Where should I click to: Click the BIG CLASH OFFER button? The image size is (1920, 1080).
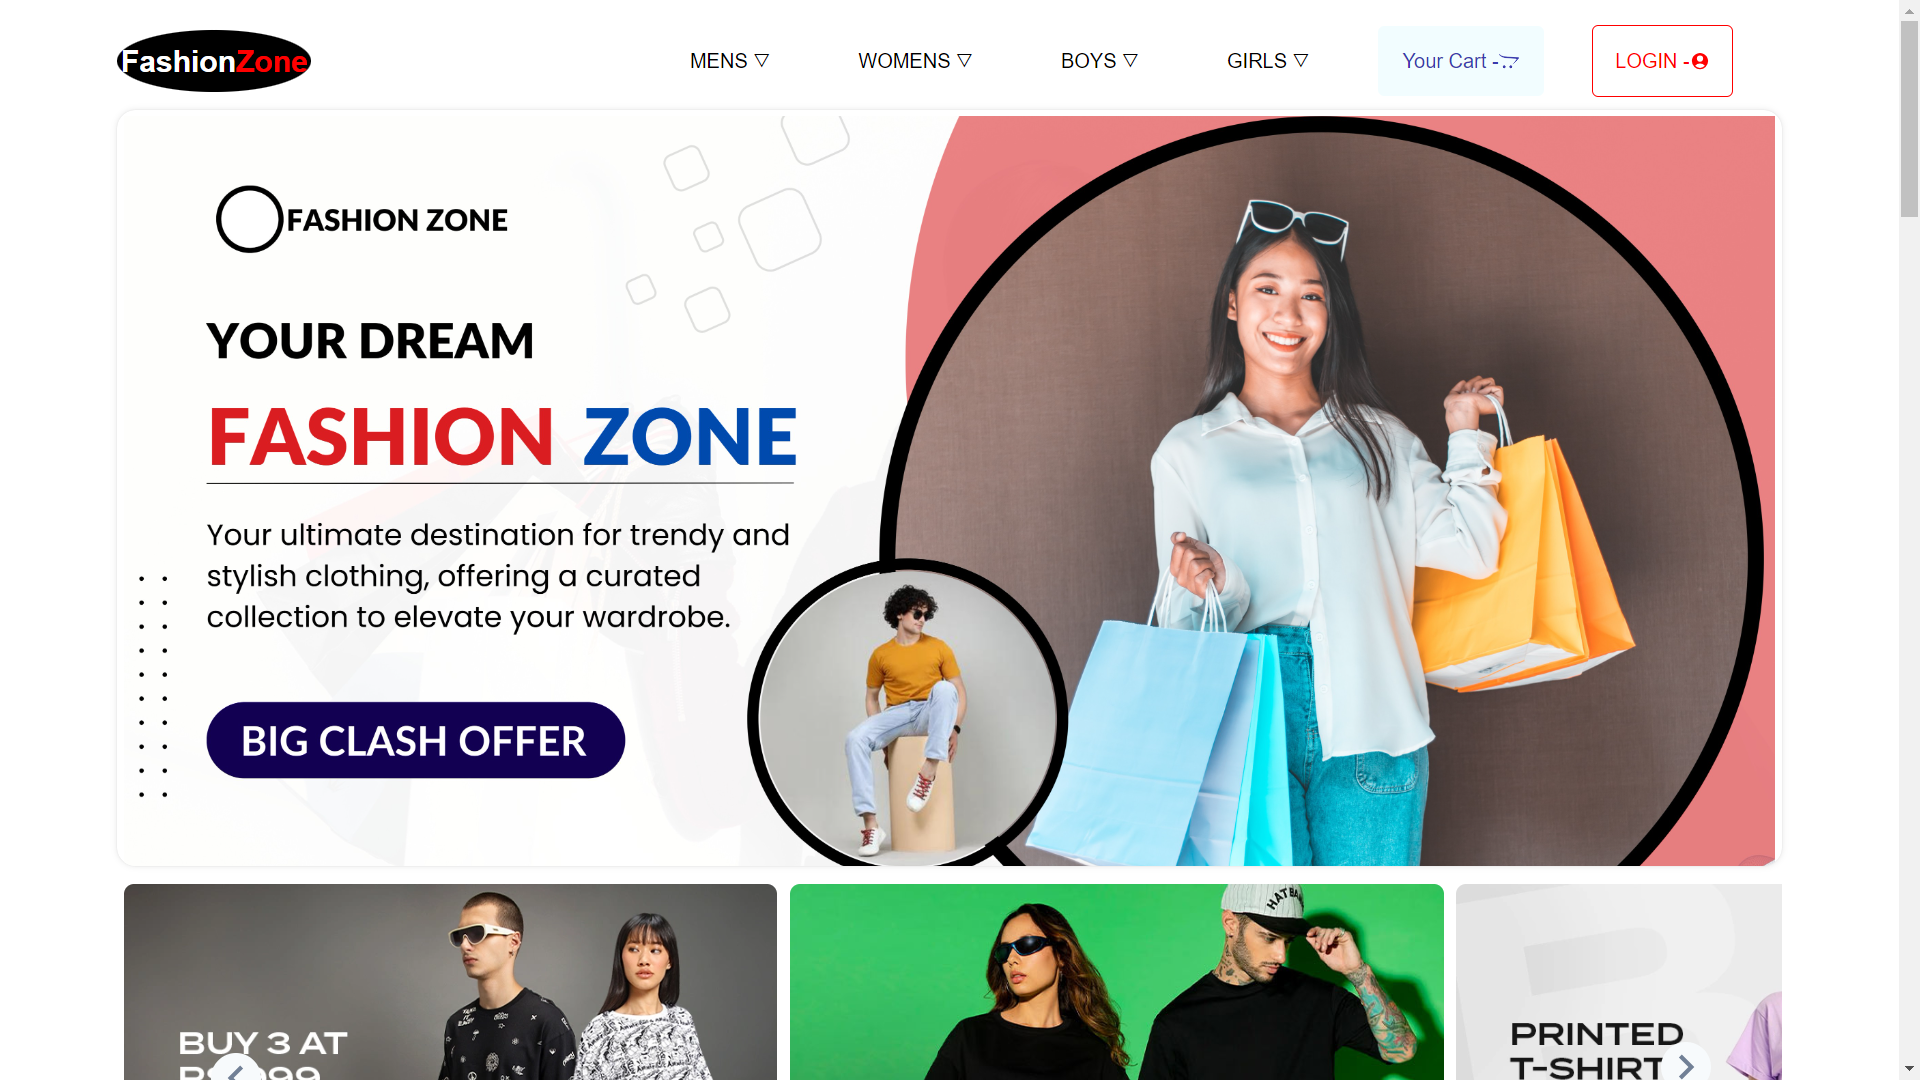(415, 740)
